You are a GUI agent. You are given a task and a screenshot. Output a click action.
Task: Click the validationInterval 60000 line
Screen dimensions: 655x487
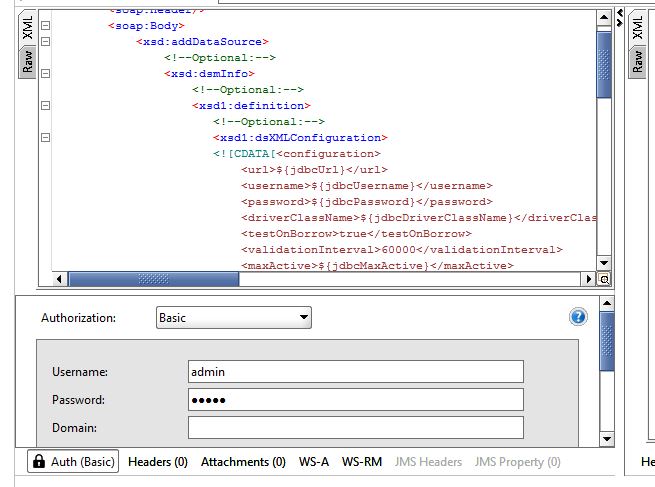402,250
